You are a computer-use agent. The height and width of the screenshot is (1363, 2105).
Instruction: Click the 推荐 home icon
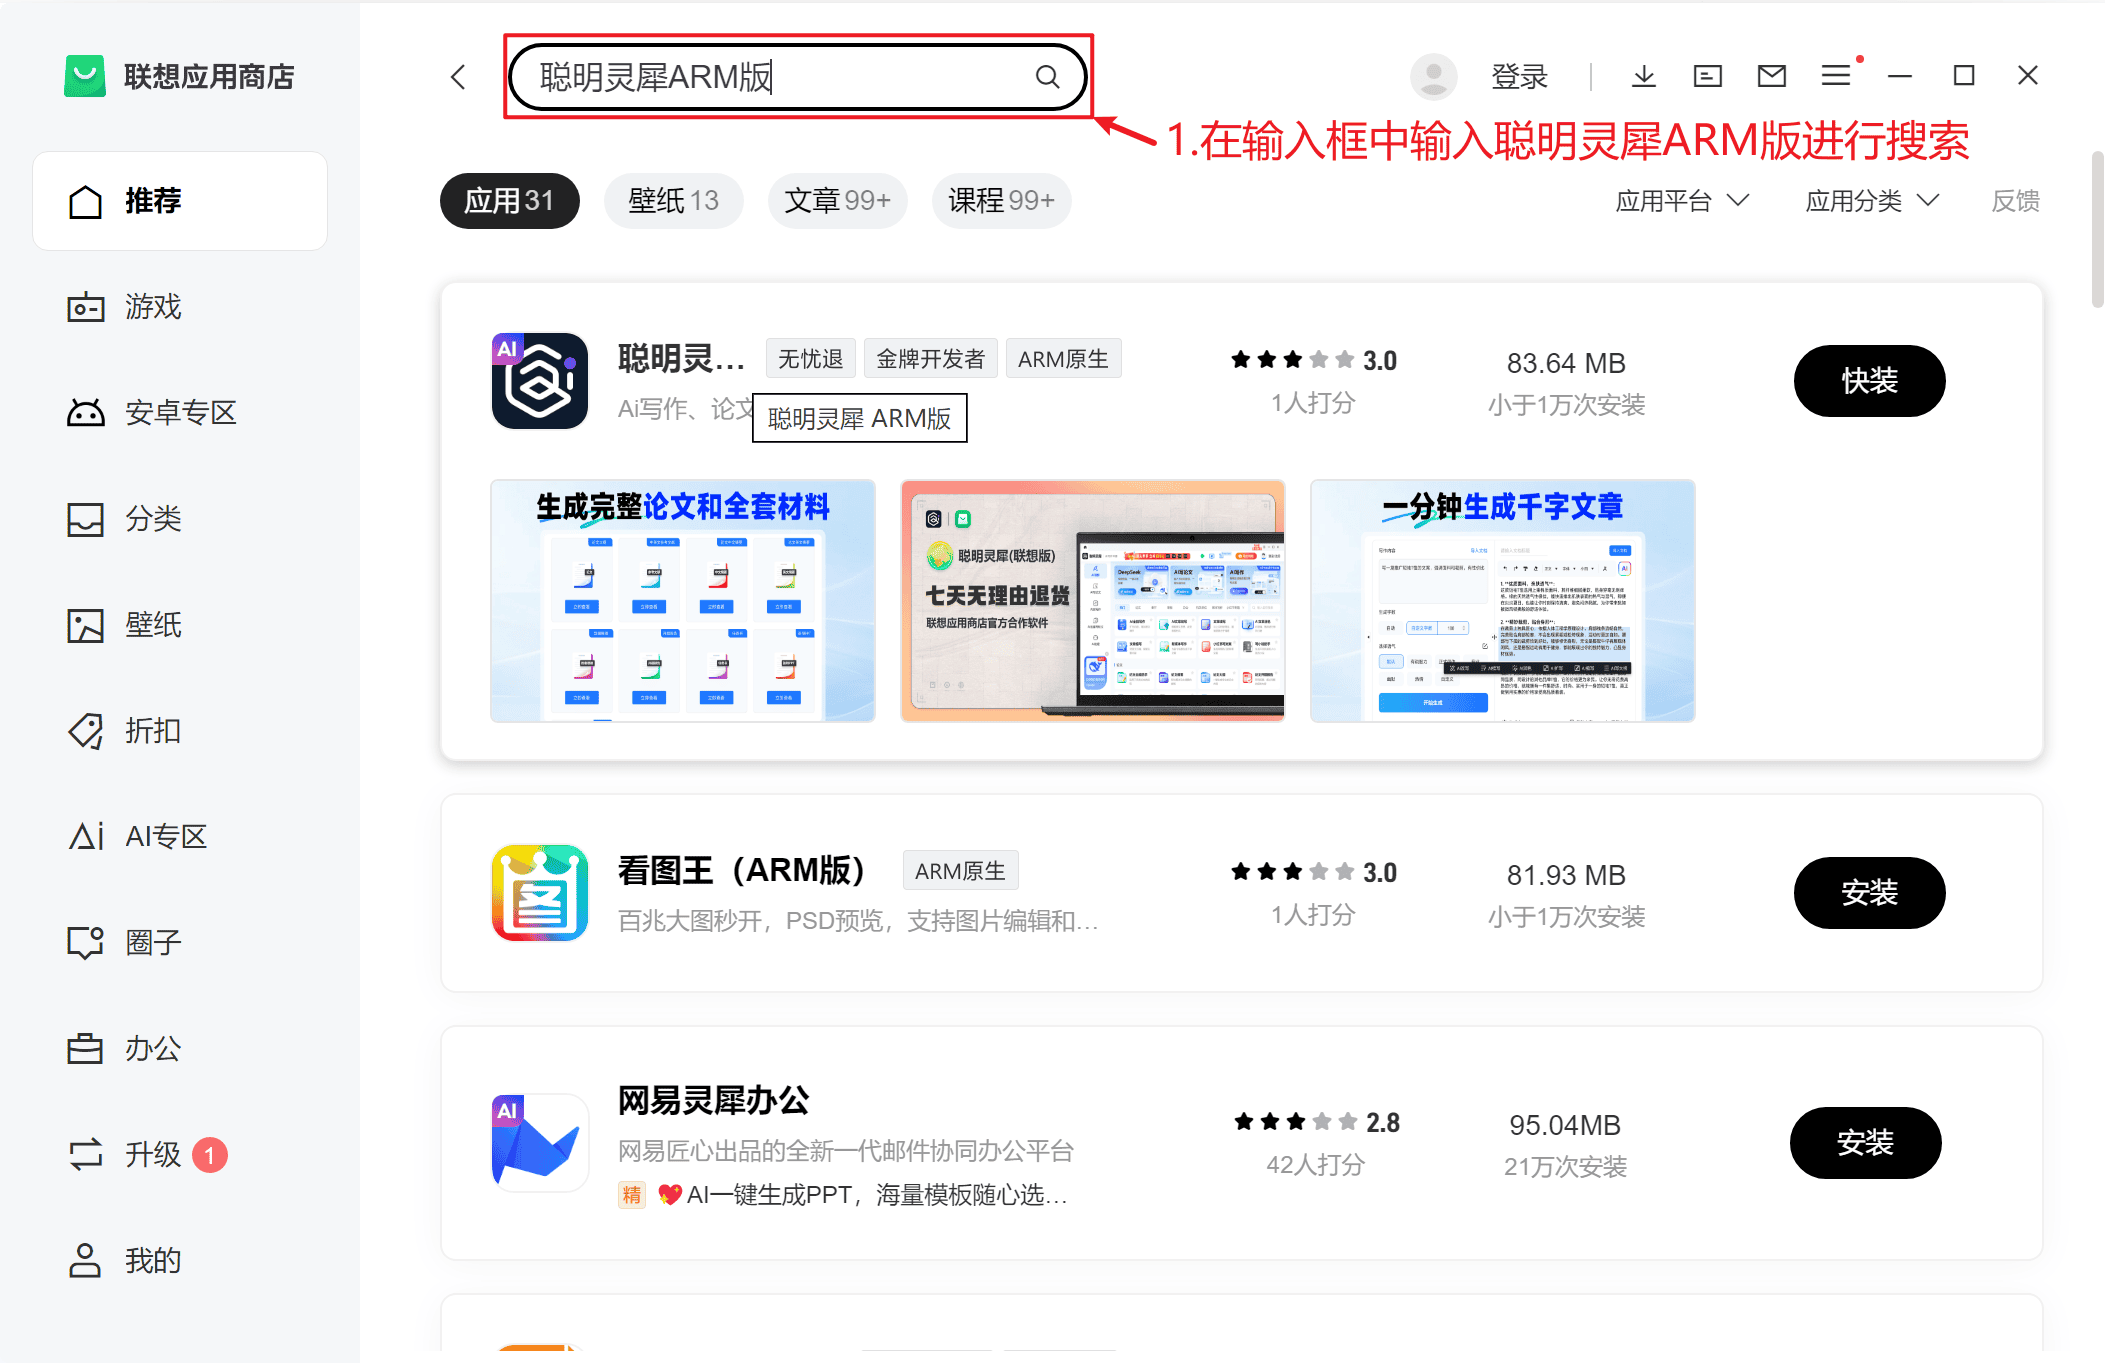coord(85,201)
